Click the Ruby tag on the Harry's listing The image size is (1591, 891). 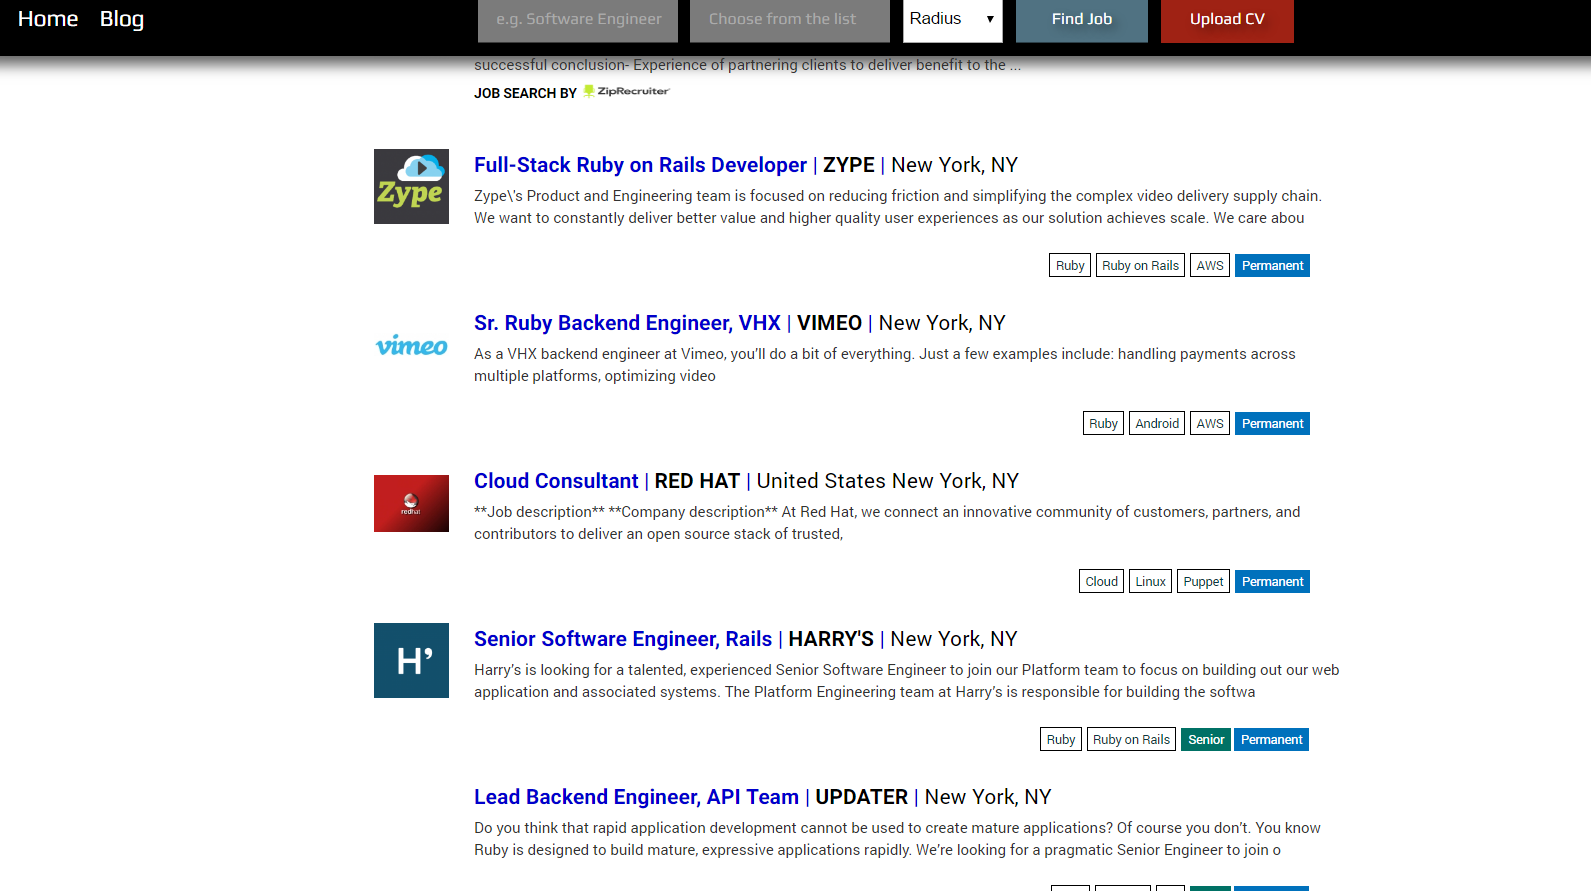point(1061,739)
